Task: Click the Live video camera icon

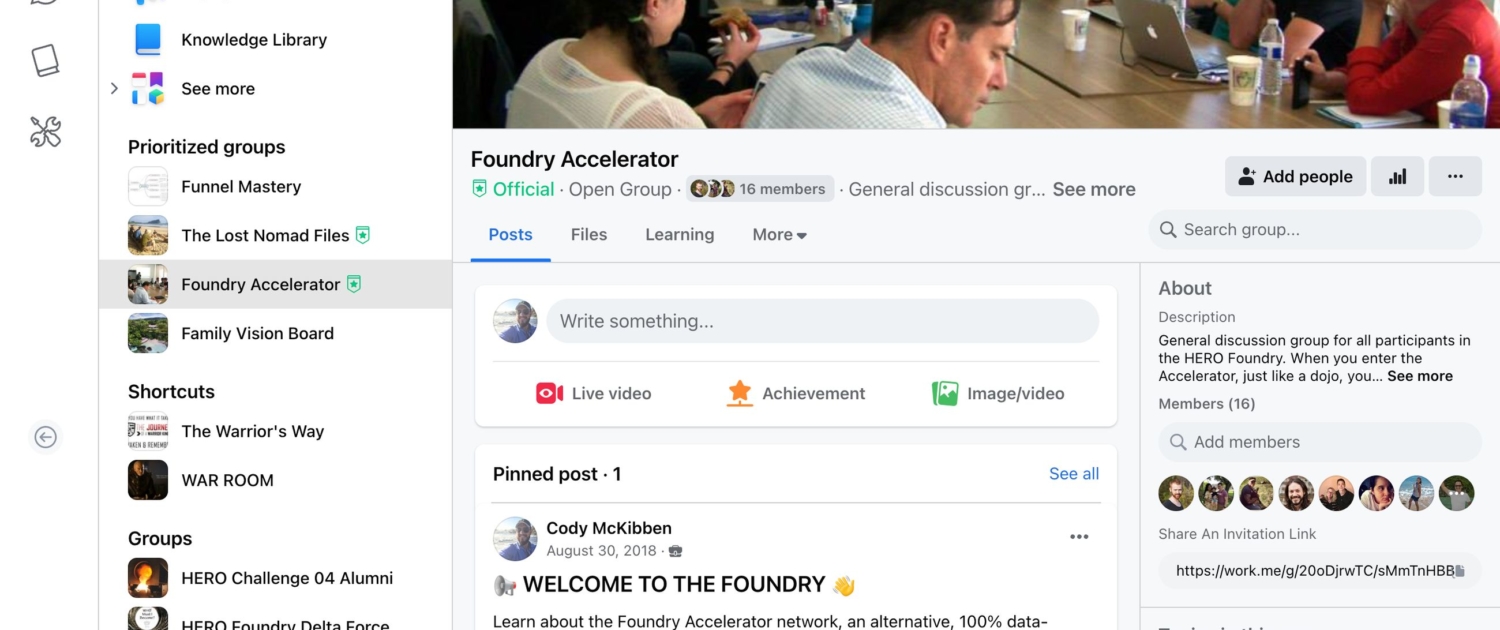Action: point(549,393)
